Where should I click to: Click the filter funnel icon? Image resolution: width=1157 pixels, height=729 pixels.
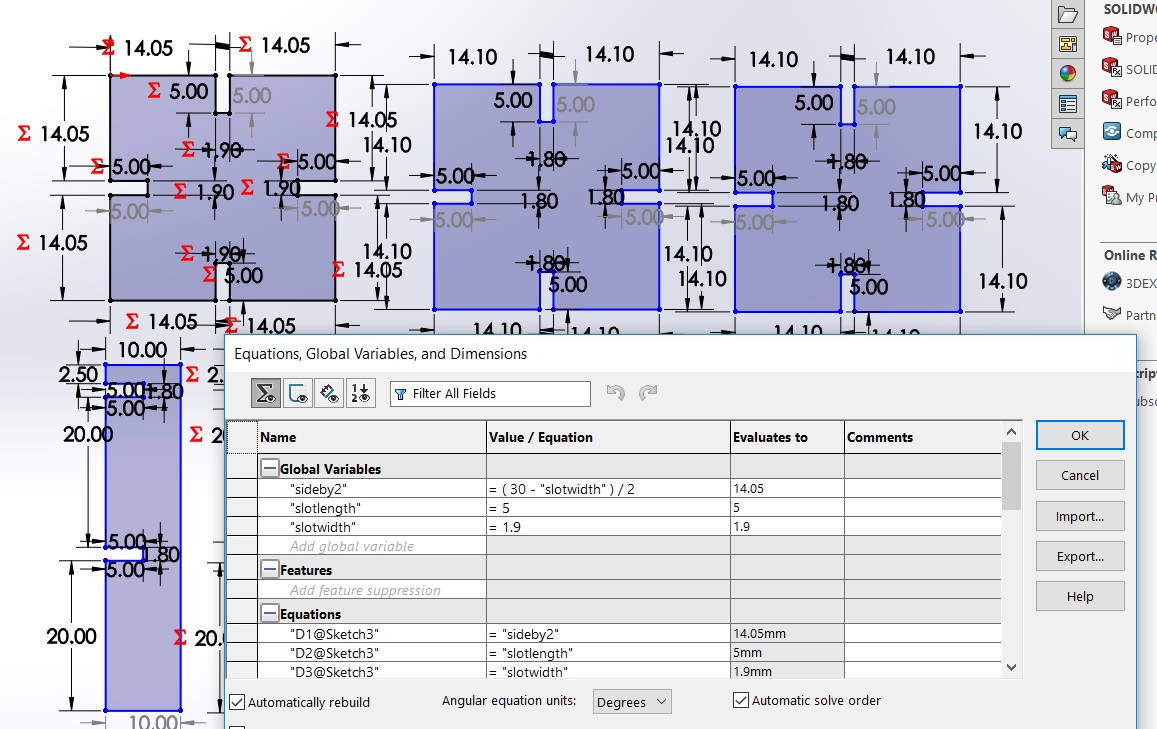coord(401,394)
